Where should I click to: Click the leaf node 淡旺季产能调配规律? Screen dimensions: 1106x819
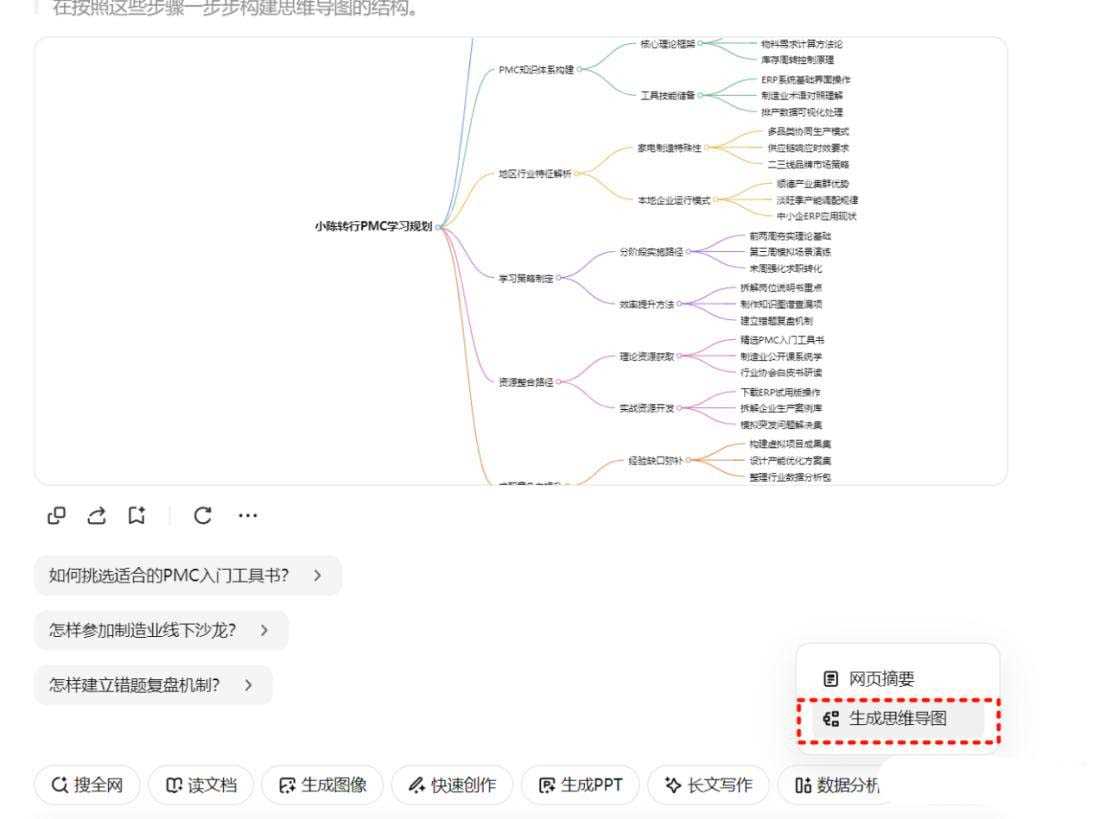pos(817,200)
